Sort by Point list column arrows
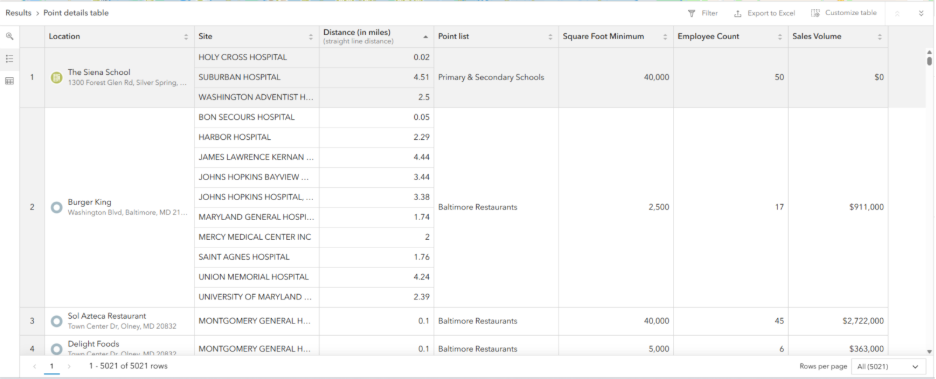936x379 pixels. [550, 37]
